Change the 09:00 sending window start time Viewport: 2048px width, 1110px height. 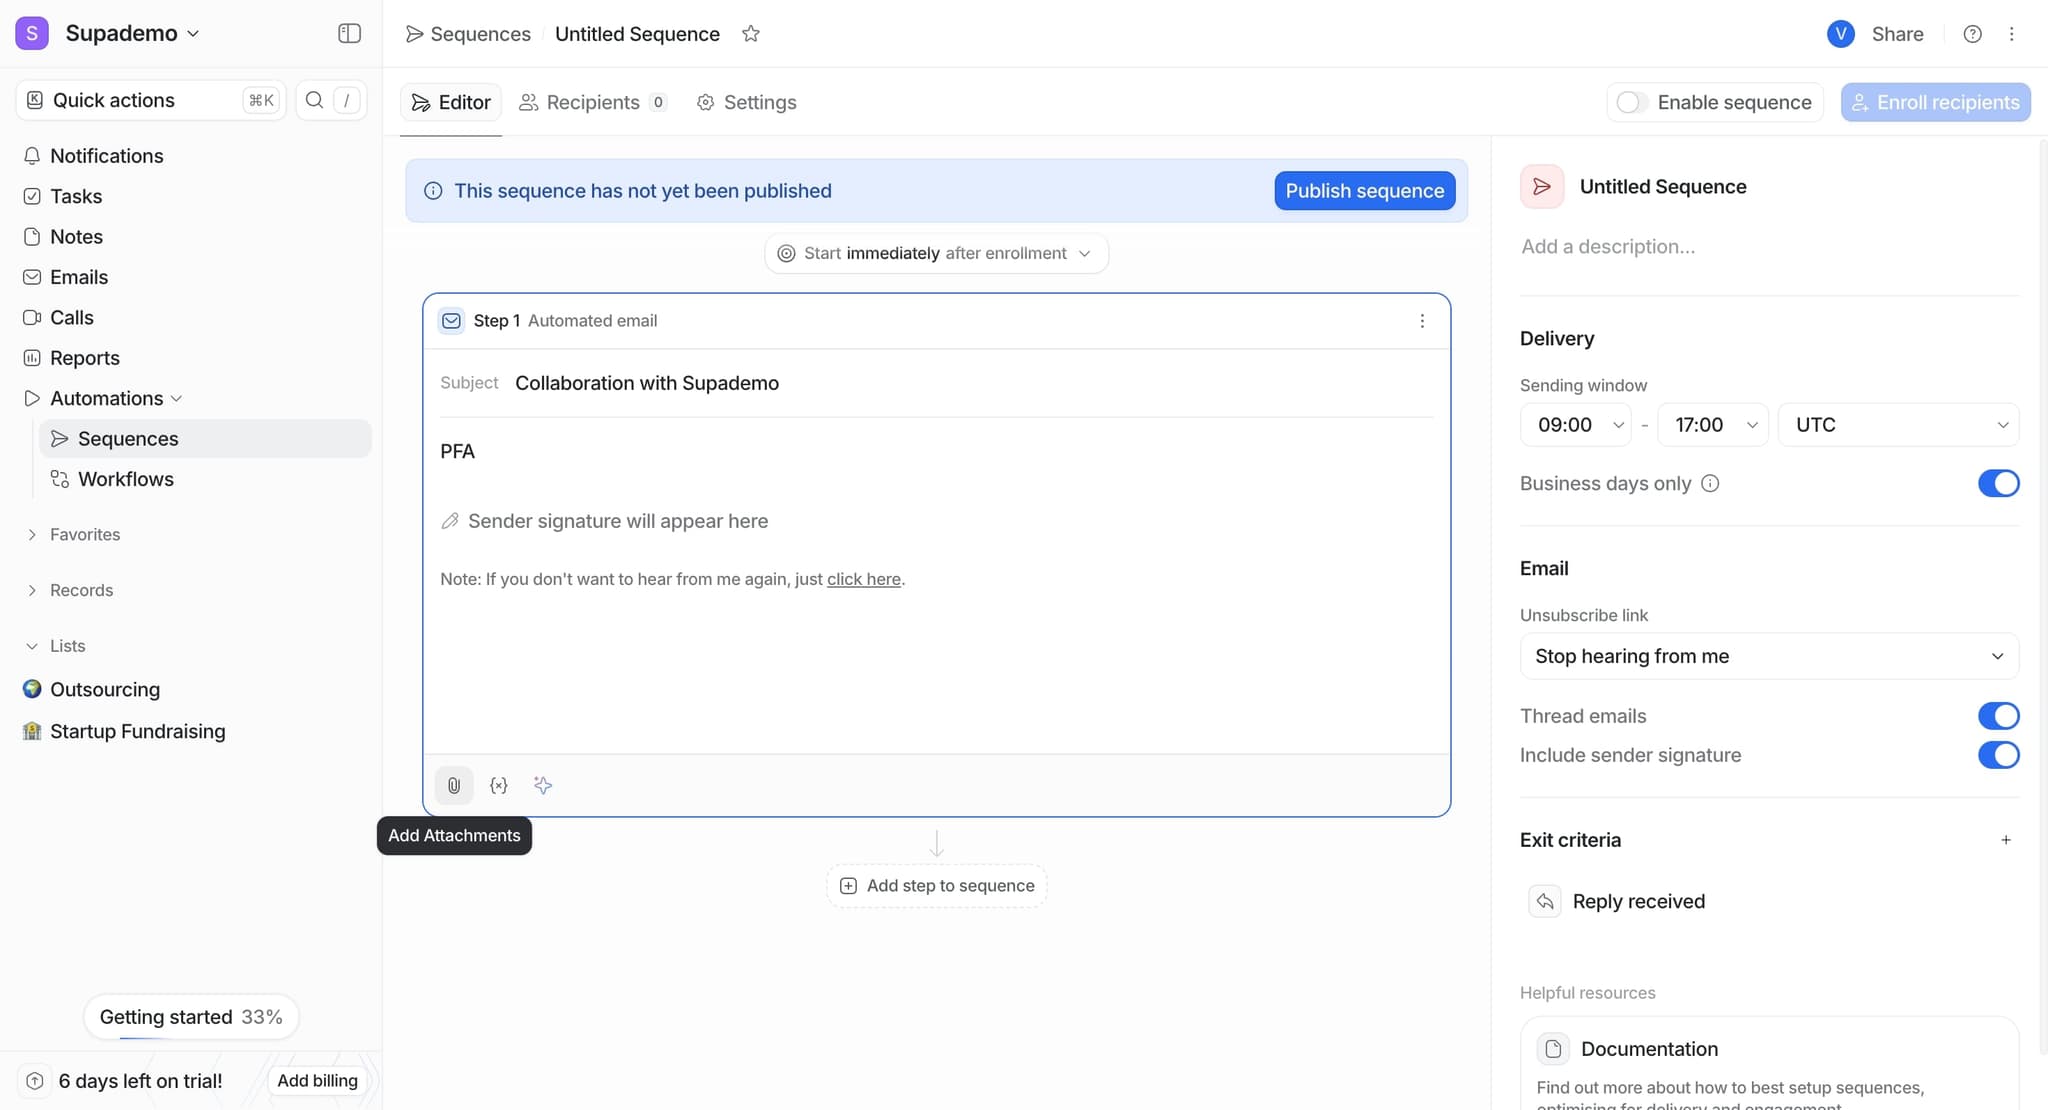[1575, 424]
